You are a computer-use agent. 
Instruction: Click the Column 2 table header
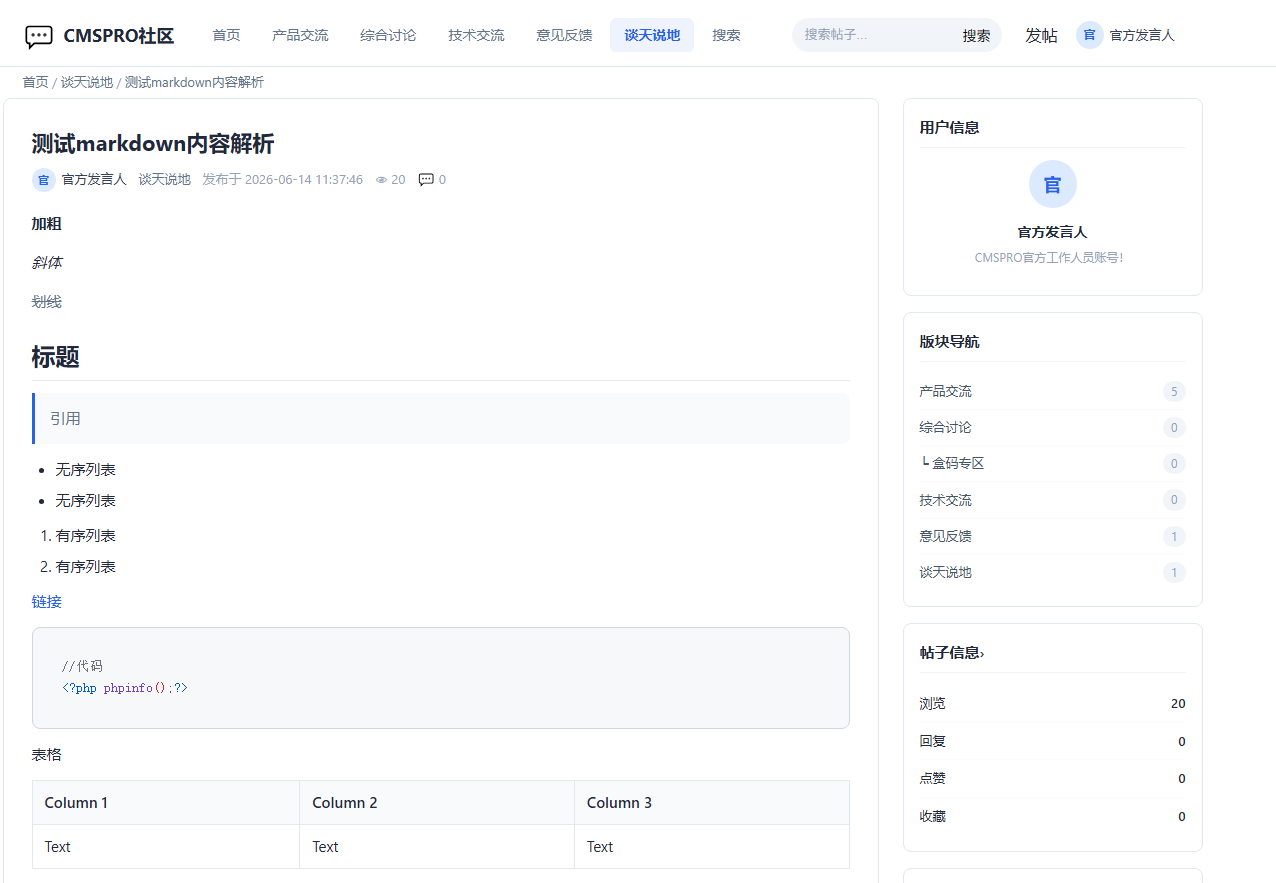[x=437, y=803]
